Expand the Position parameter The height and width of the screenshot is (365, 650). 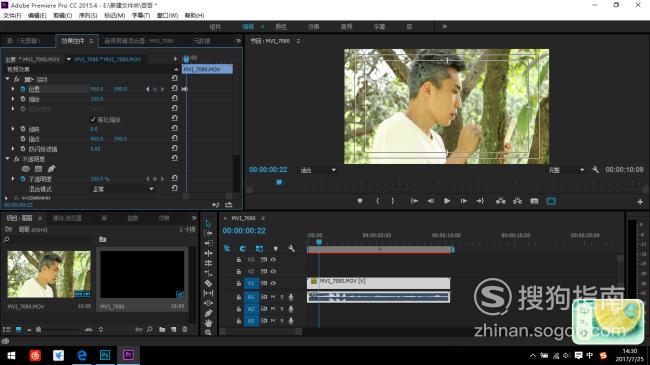click(x=13, y=89)
